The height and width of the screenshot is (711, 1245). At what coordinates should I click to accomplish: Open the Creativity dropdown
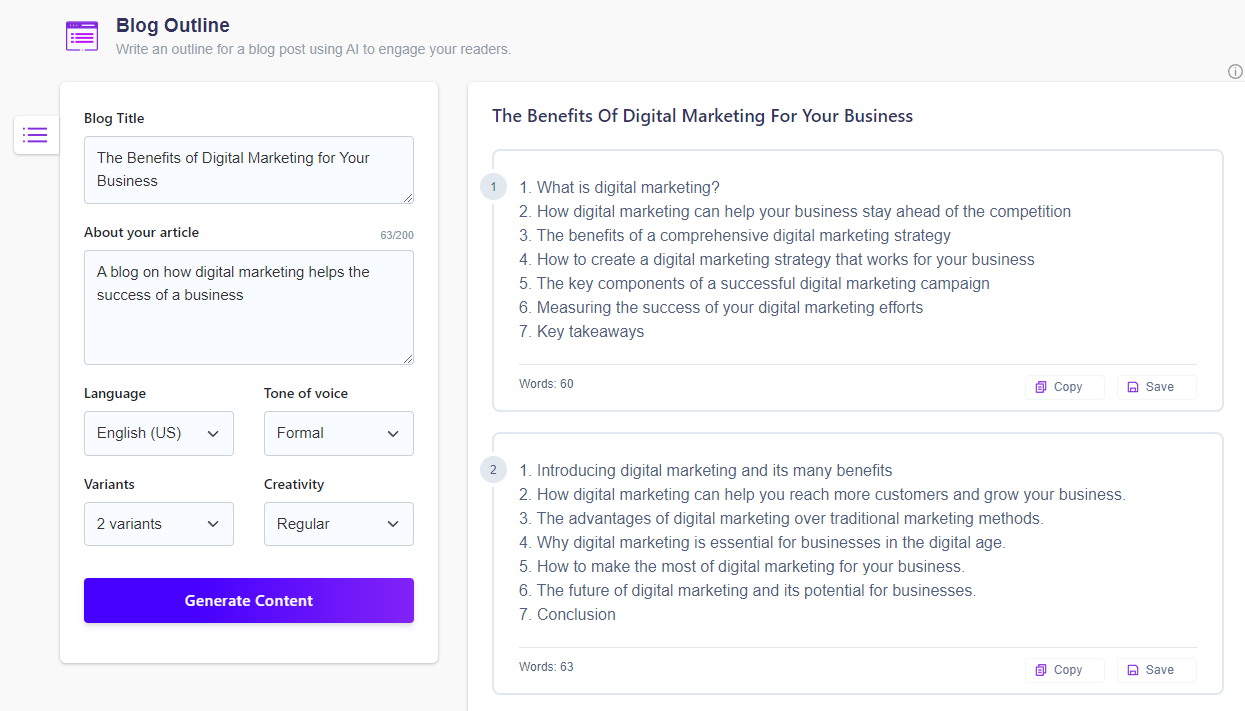tap(338, 523)
